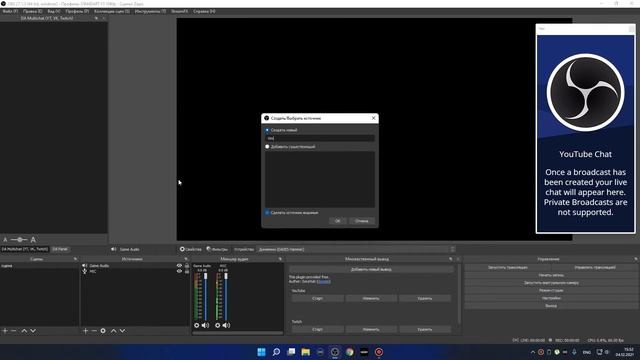Select the Add existing radio button

tap(267, 147)
